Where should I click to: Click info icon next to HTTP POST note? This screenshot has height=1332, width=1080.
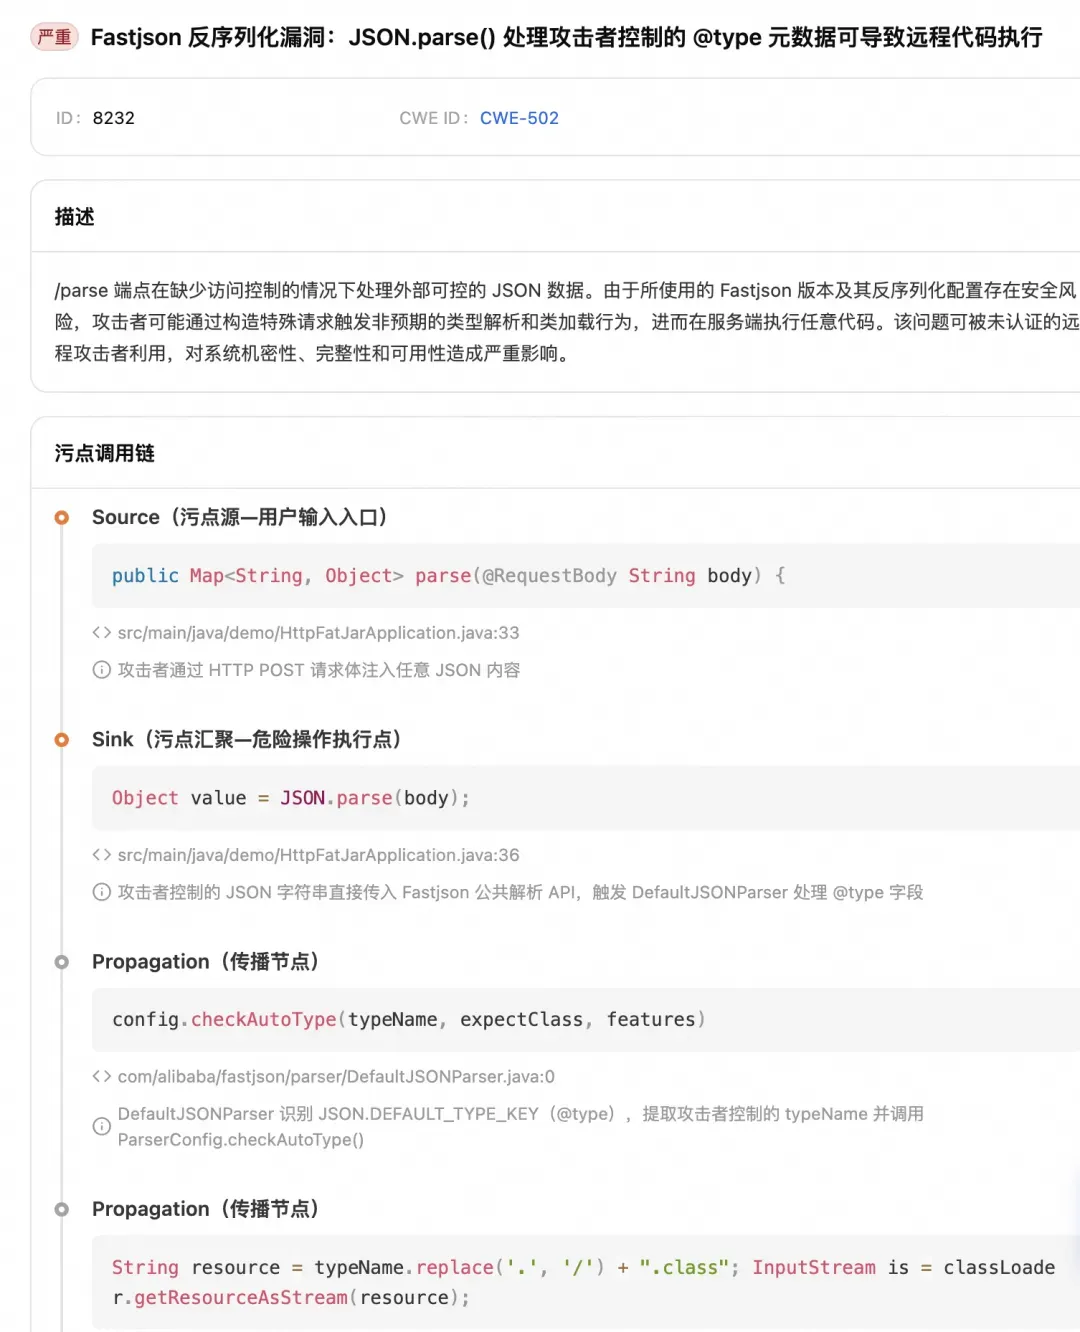click(x=101, y=670)
